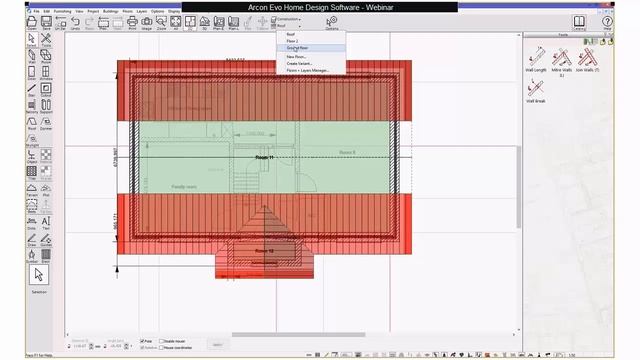
Task: Click the angle value stepper arrows
Action: pos(126,346)
